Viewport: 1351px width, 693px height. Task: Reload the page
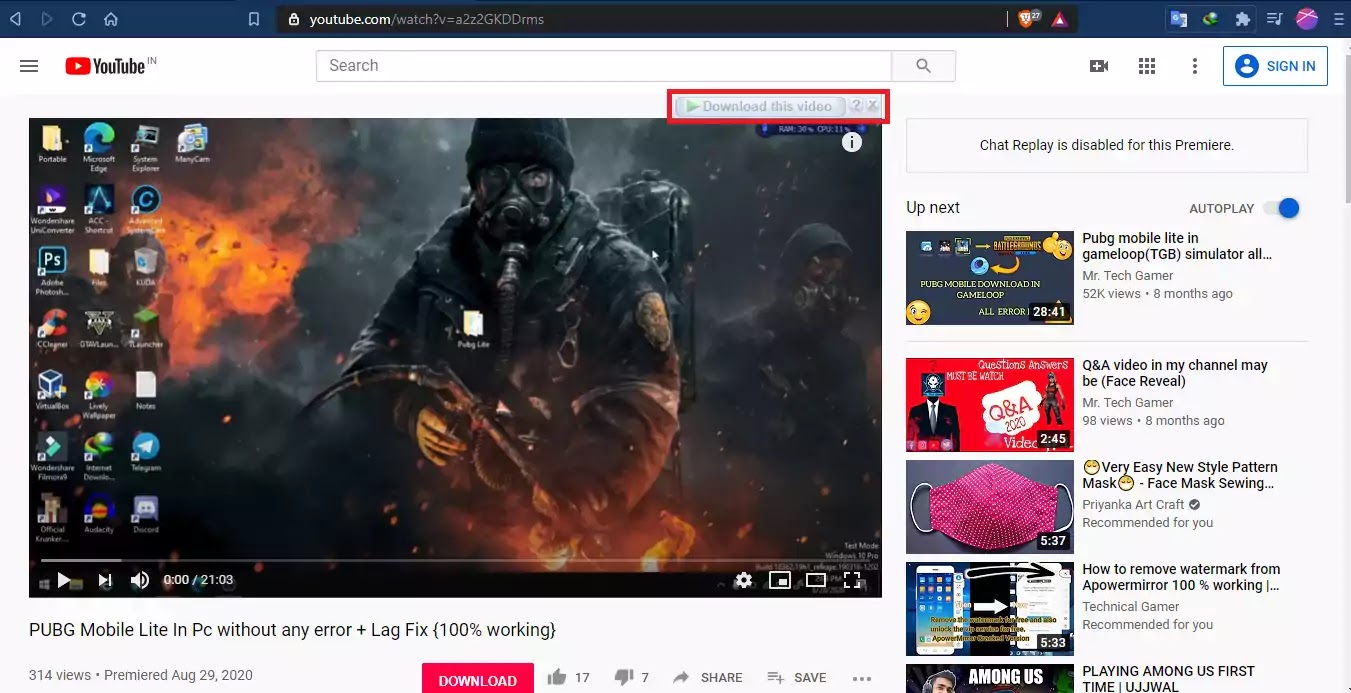[x=79, y=19]
